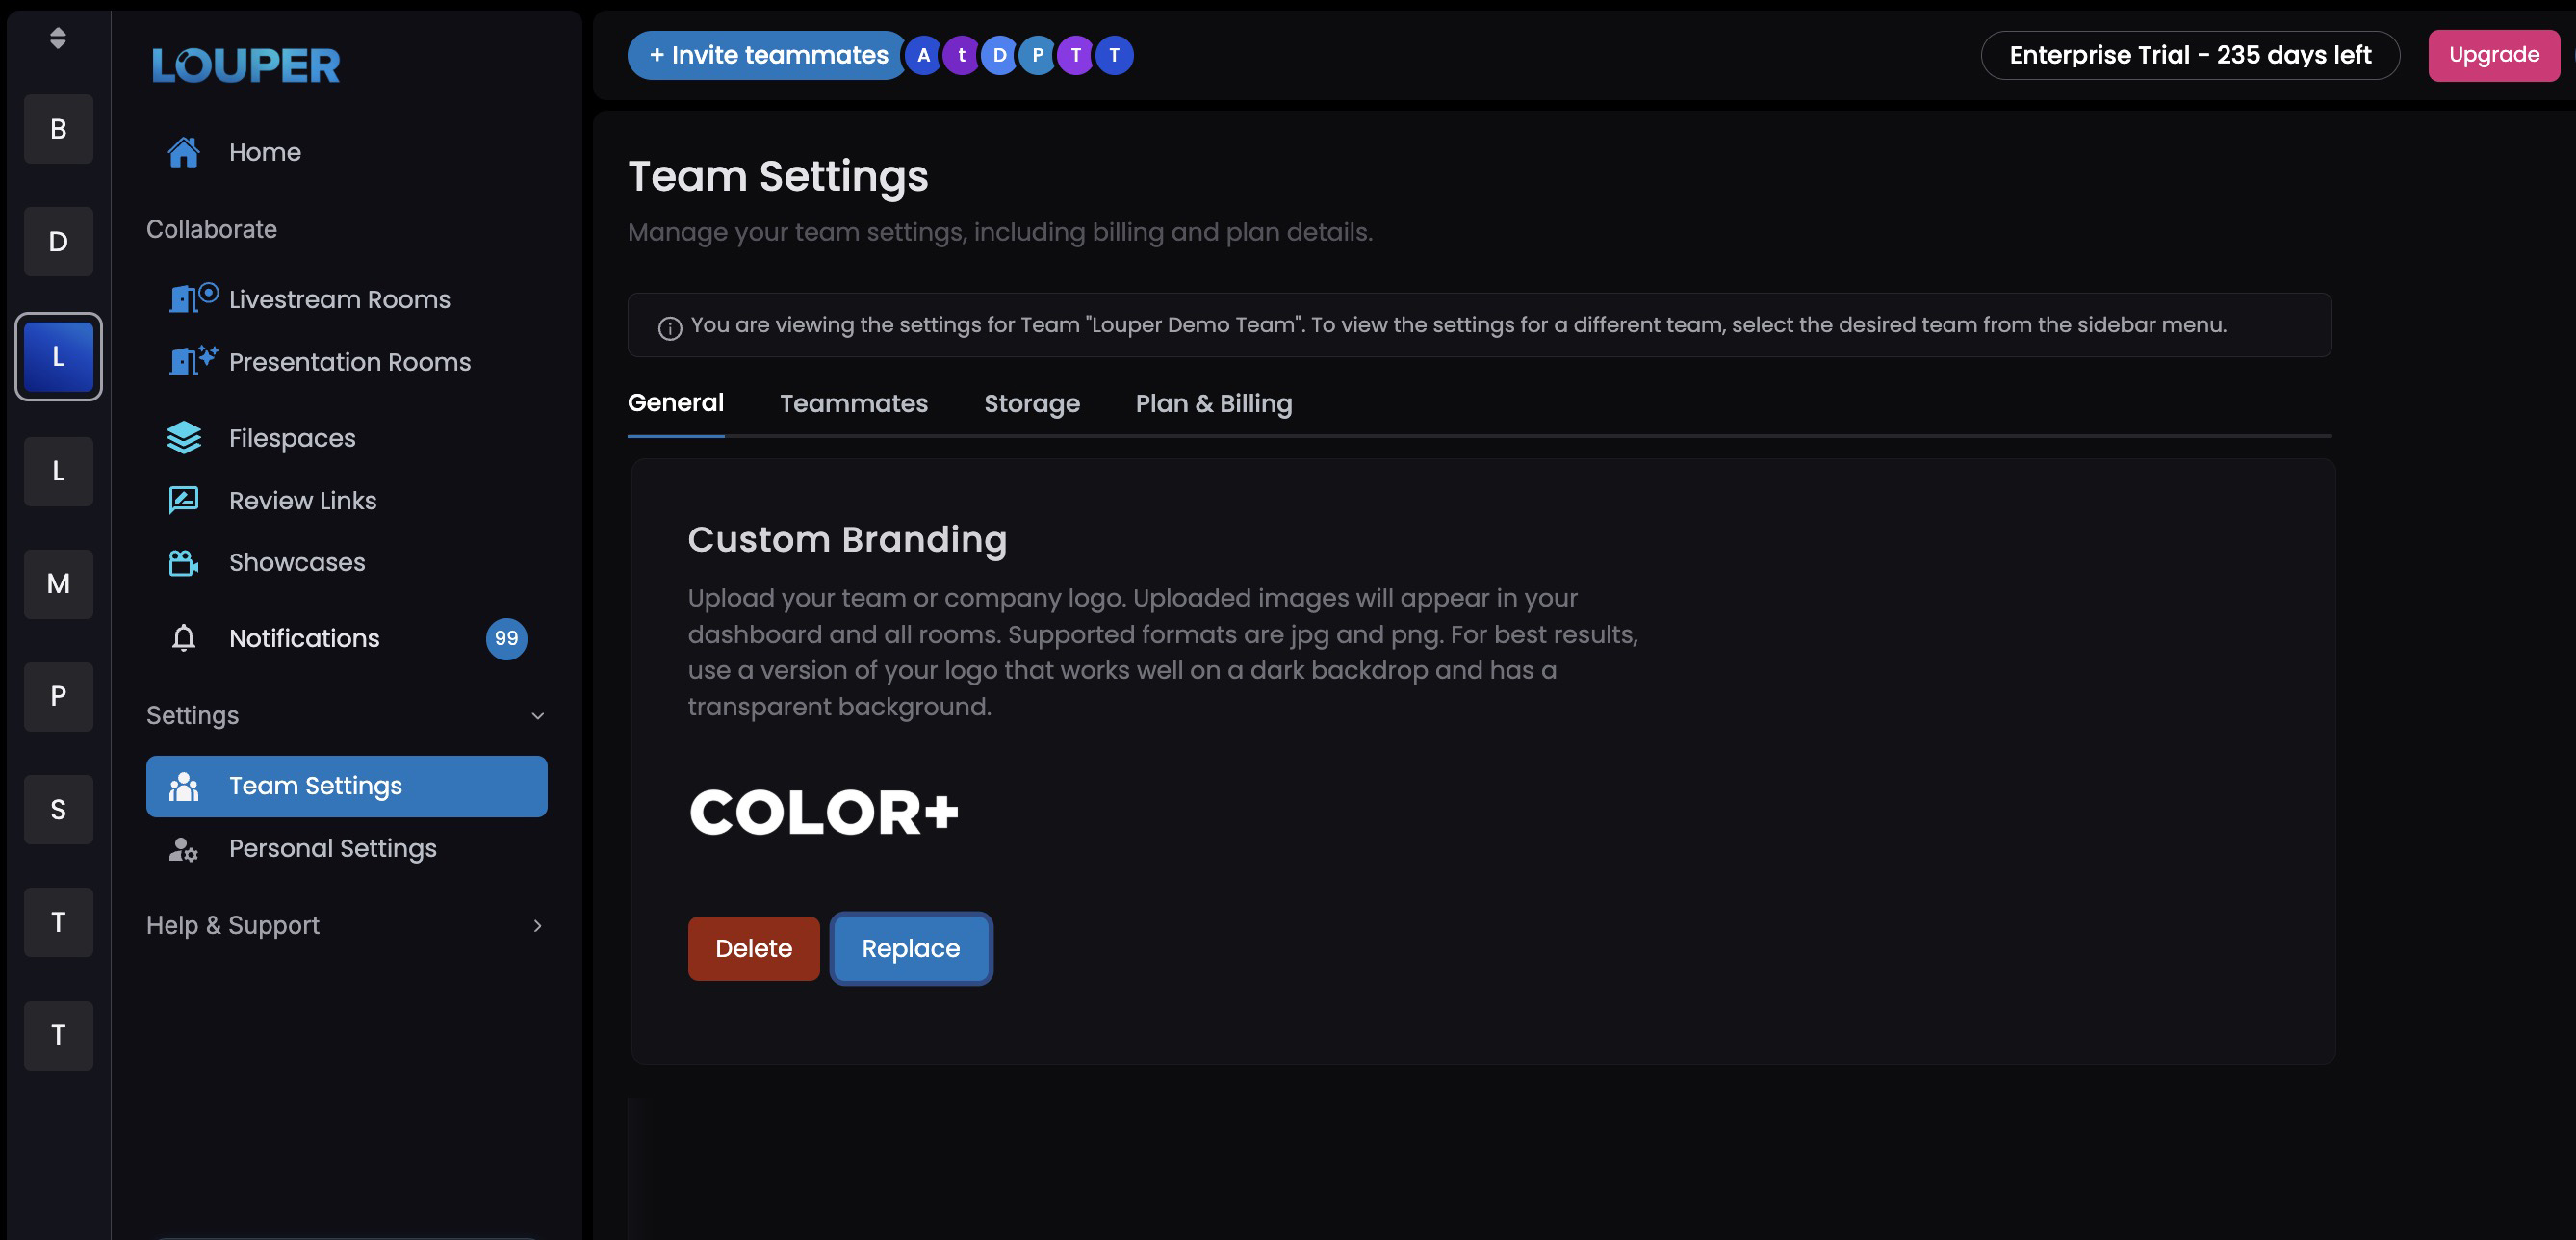Click Invite teammates button
This screenshot has width=2576, height=1240.
(x=767, y=55)
